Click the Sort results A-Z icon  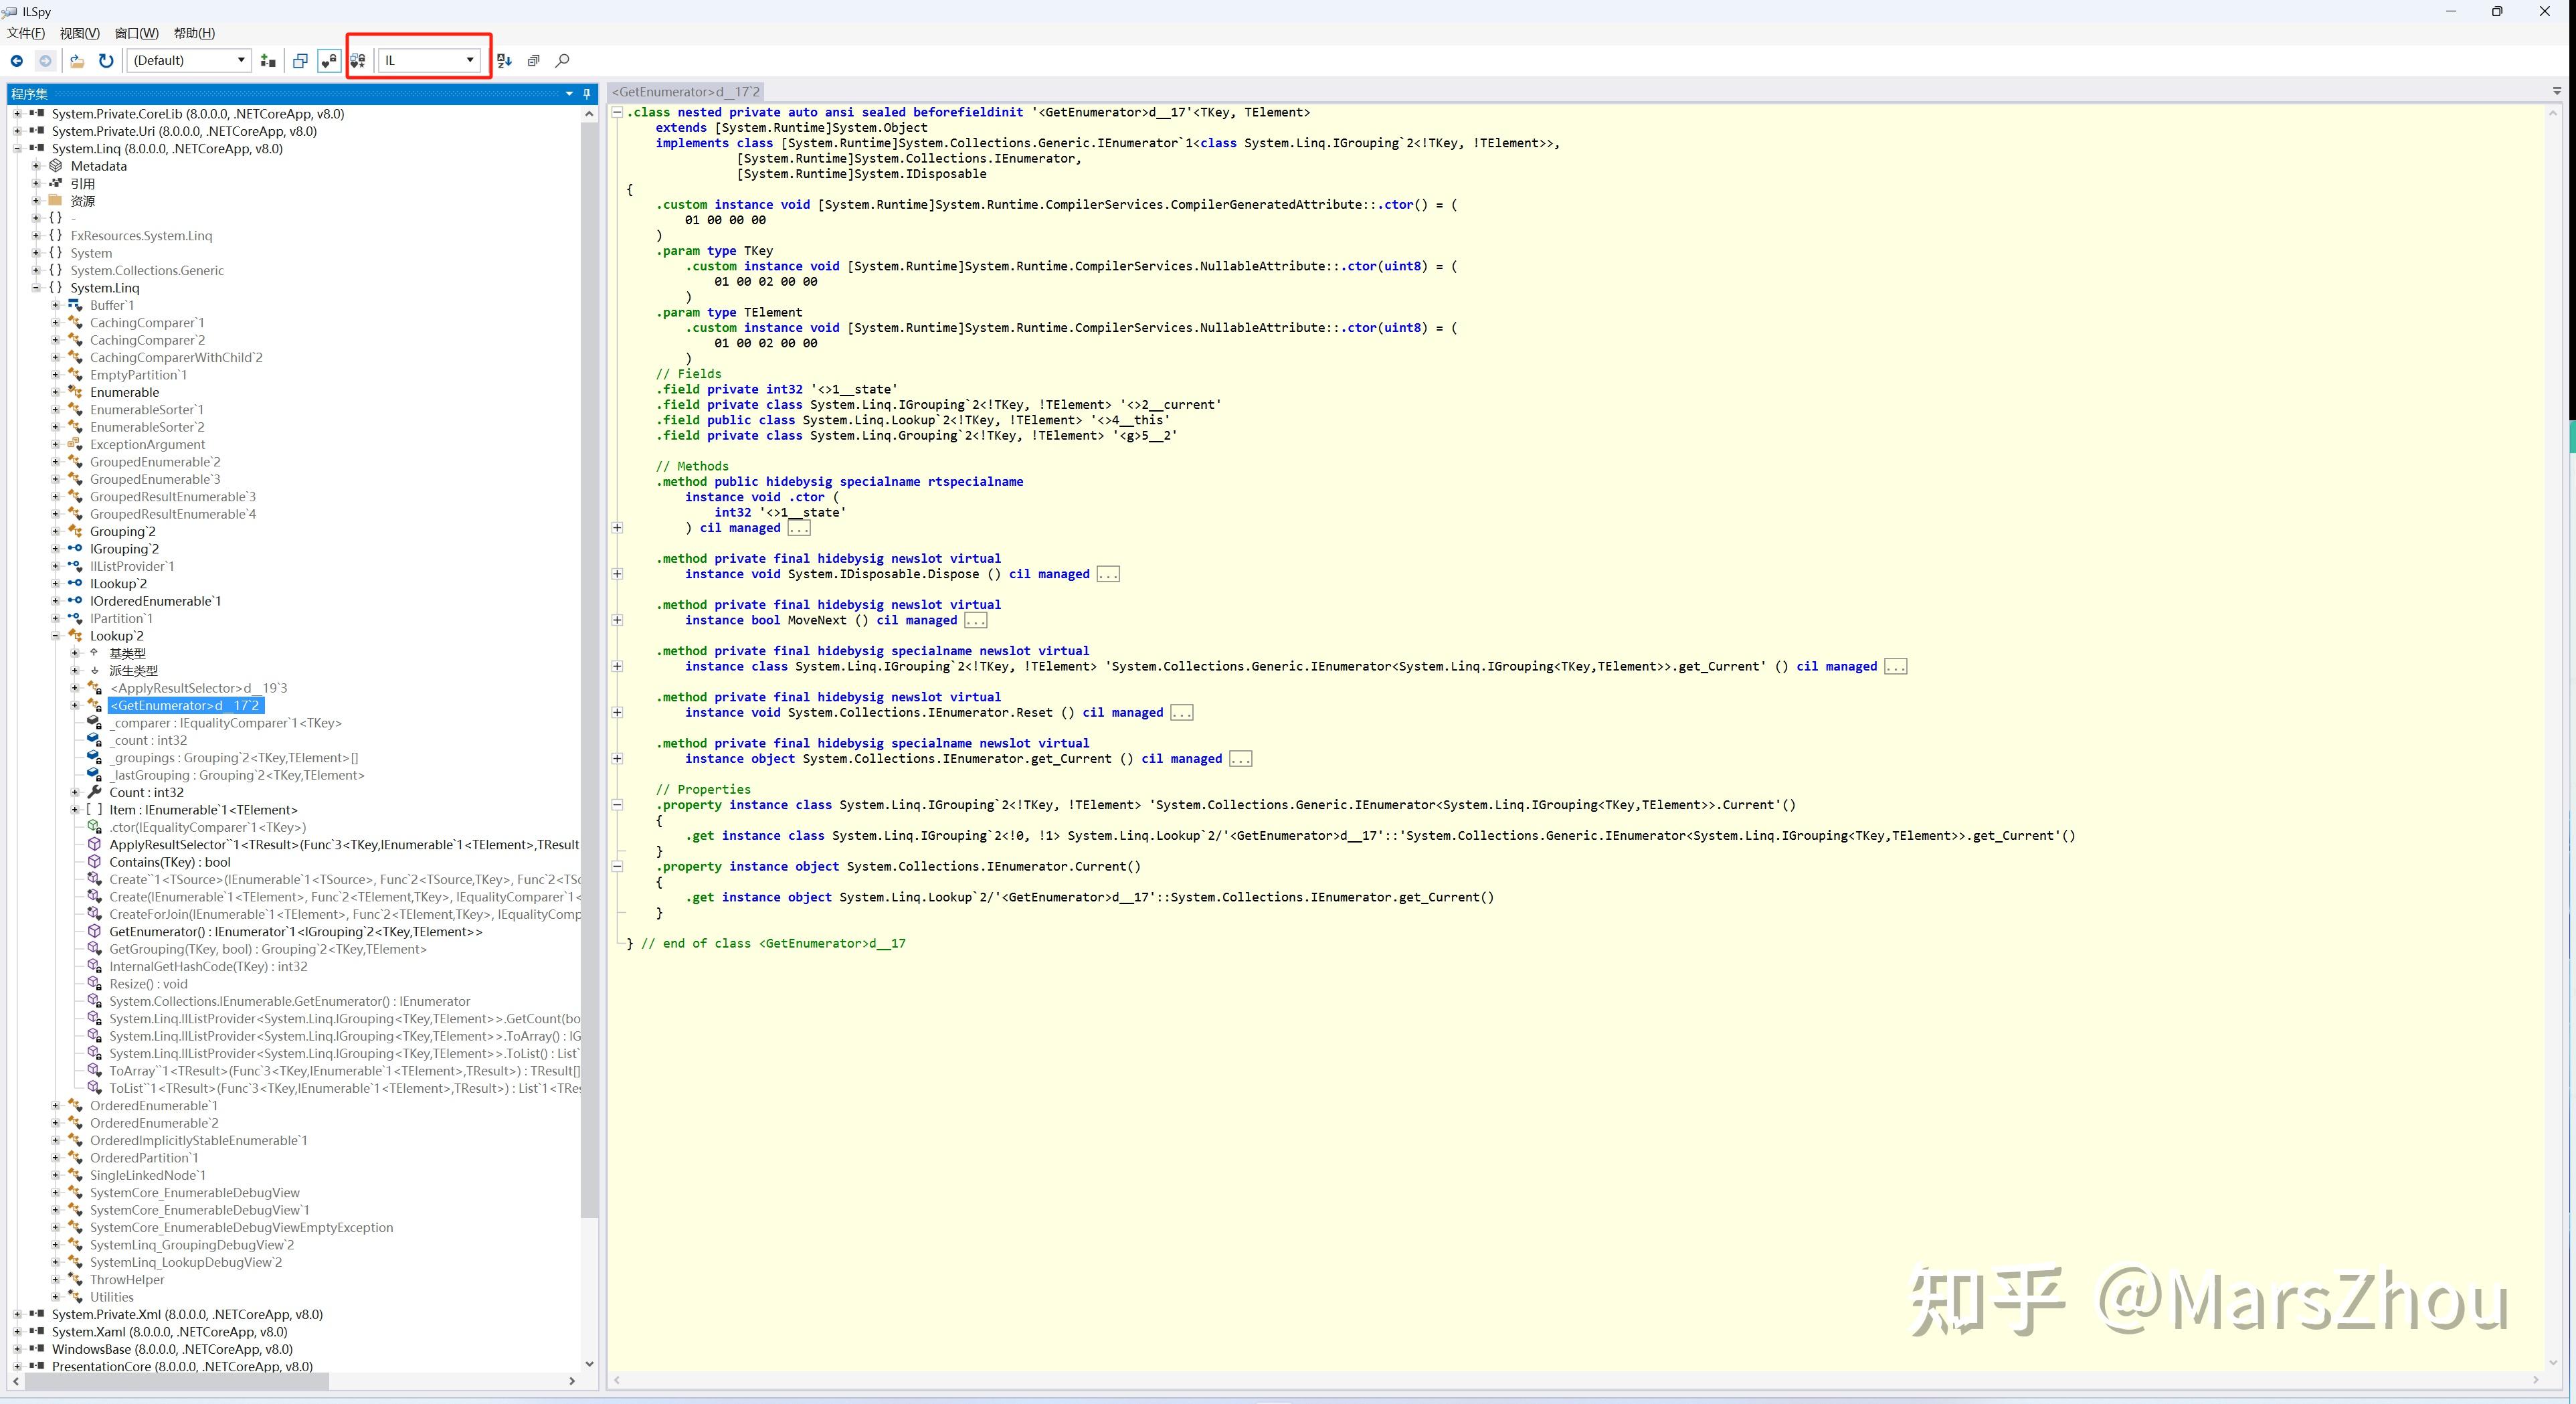[504, 61]
